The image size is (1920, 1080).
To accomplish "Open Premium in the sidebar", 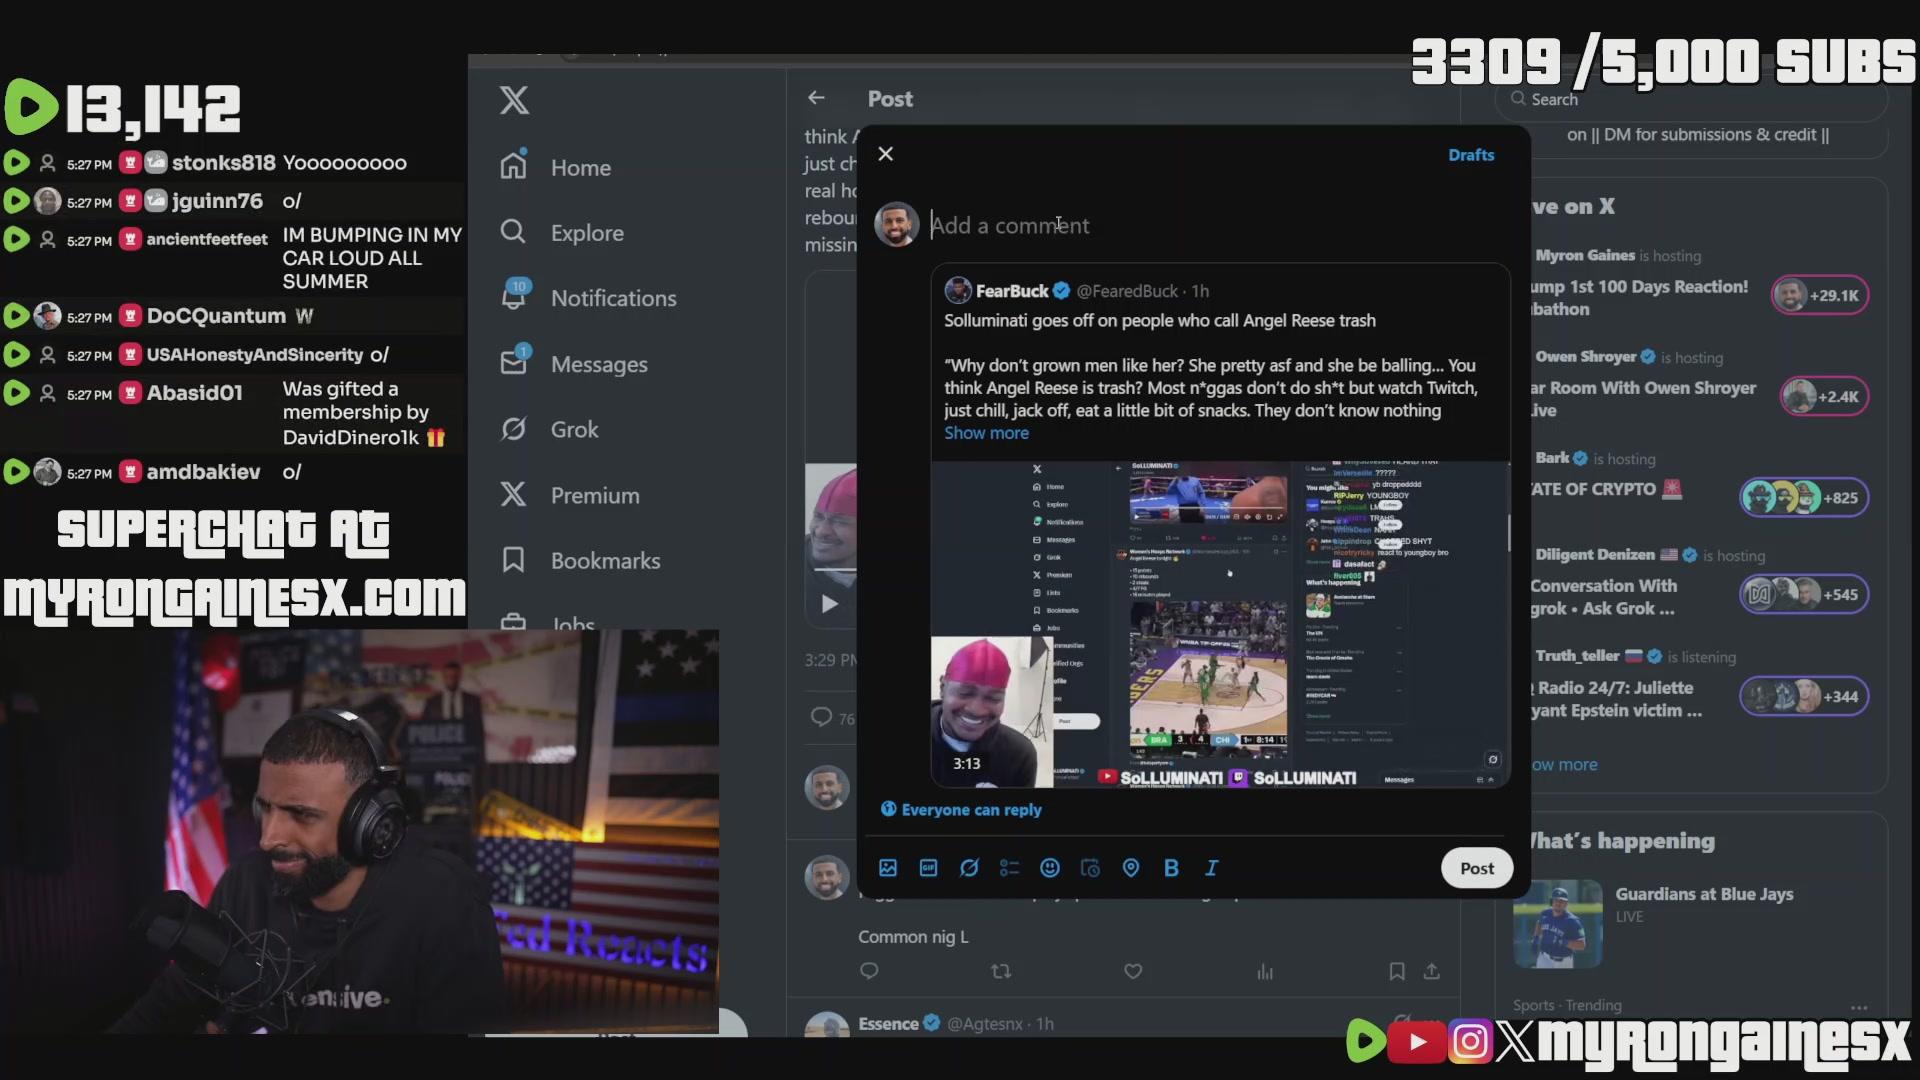I will (x=569, y=494).
